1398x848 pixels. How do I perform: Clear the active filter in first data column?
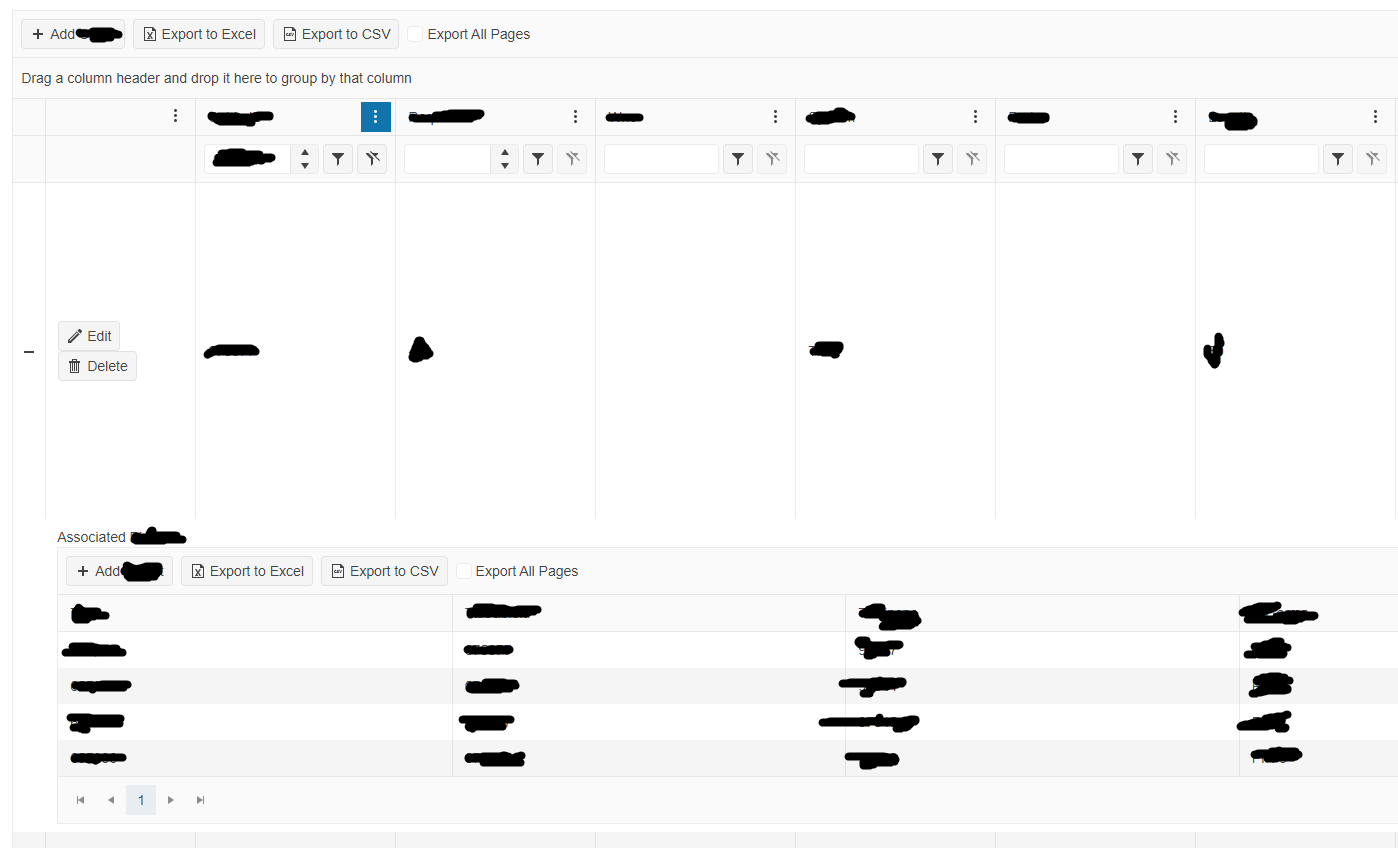pyautogui.click(x=372, y=159)
